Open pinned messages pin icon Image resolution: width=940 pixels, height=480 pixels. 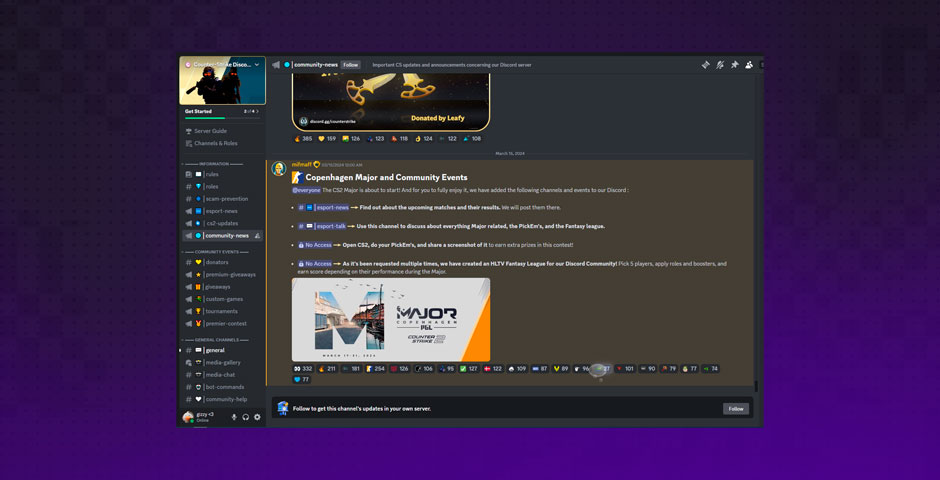click(734, 65)
